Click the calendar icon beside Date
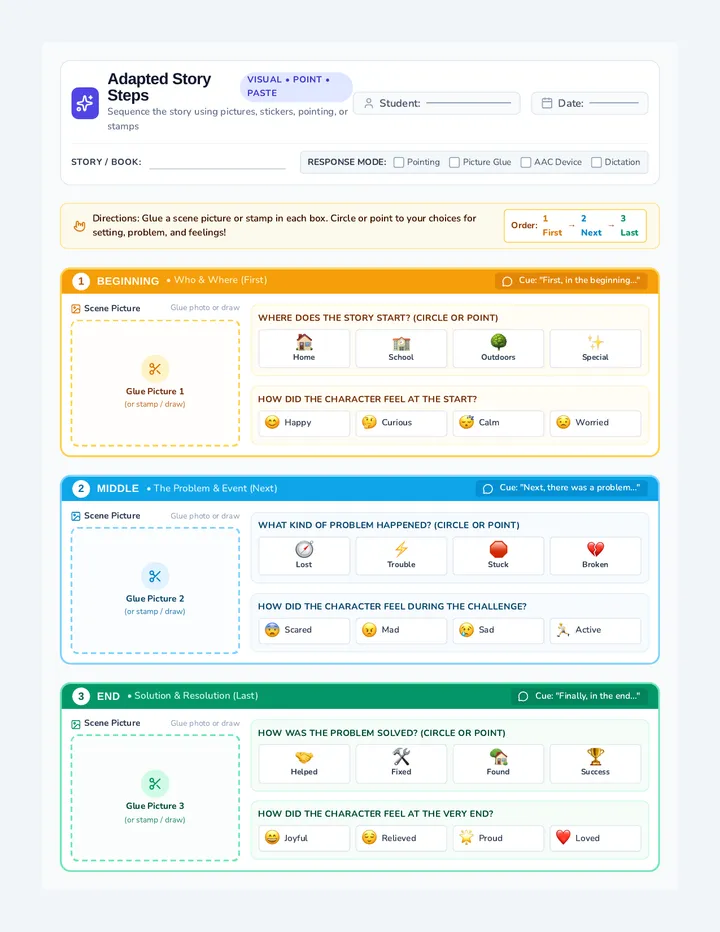This screenshot has width=720, height=932. (x=547, y=103)
